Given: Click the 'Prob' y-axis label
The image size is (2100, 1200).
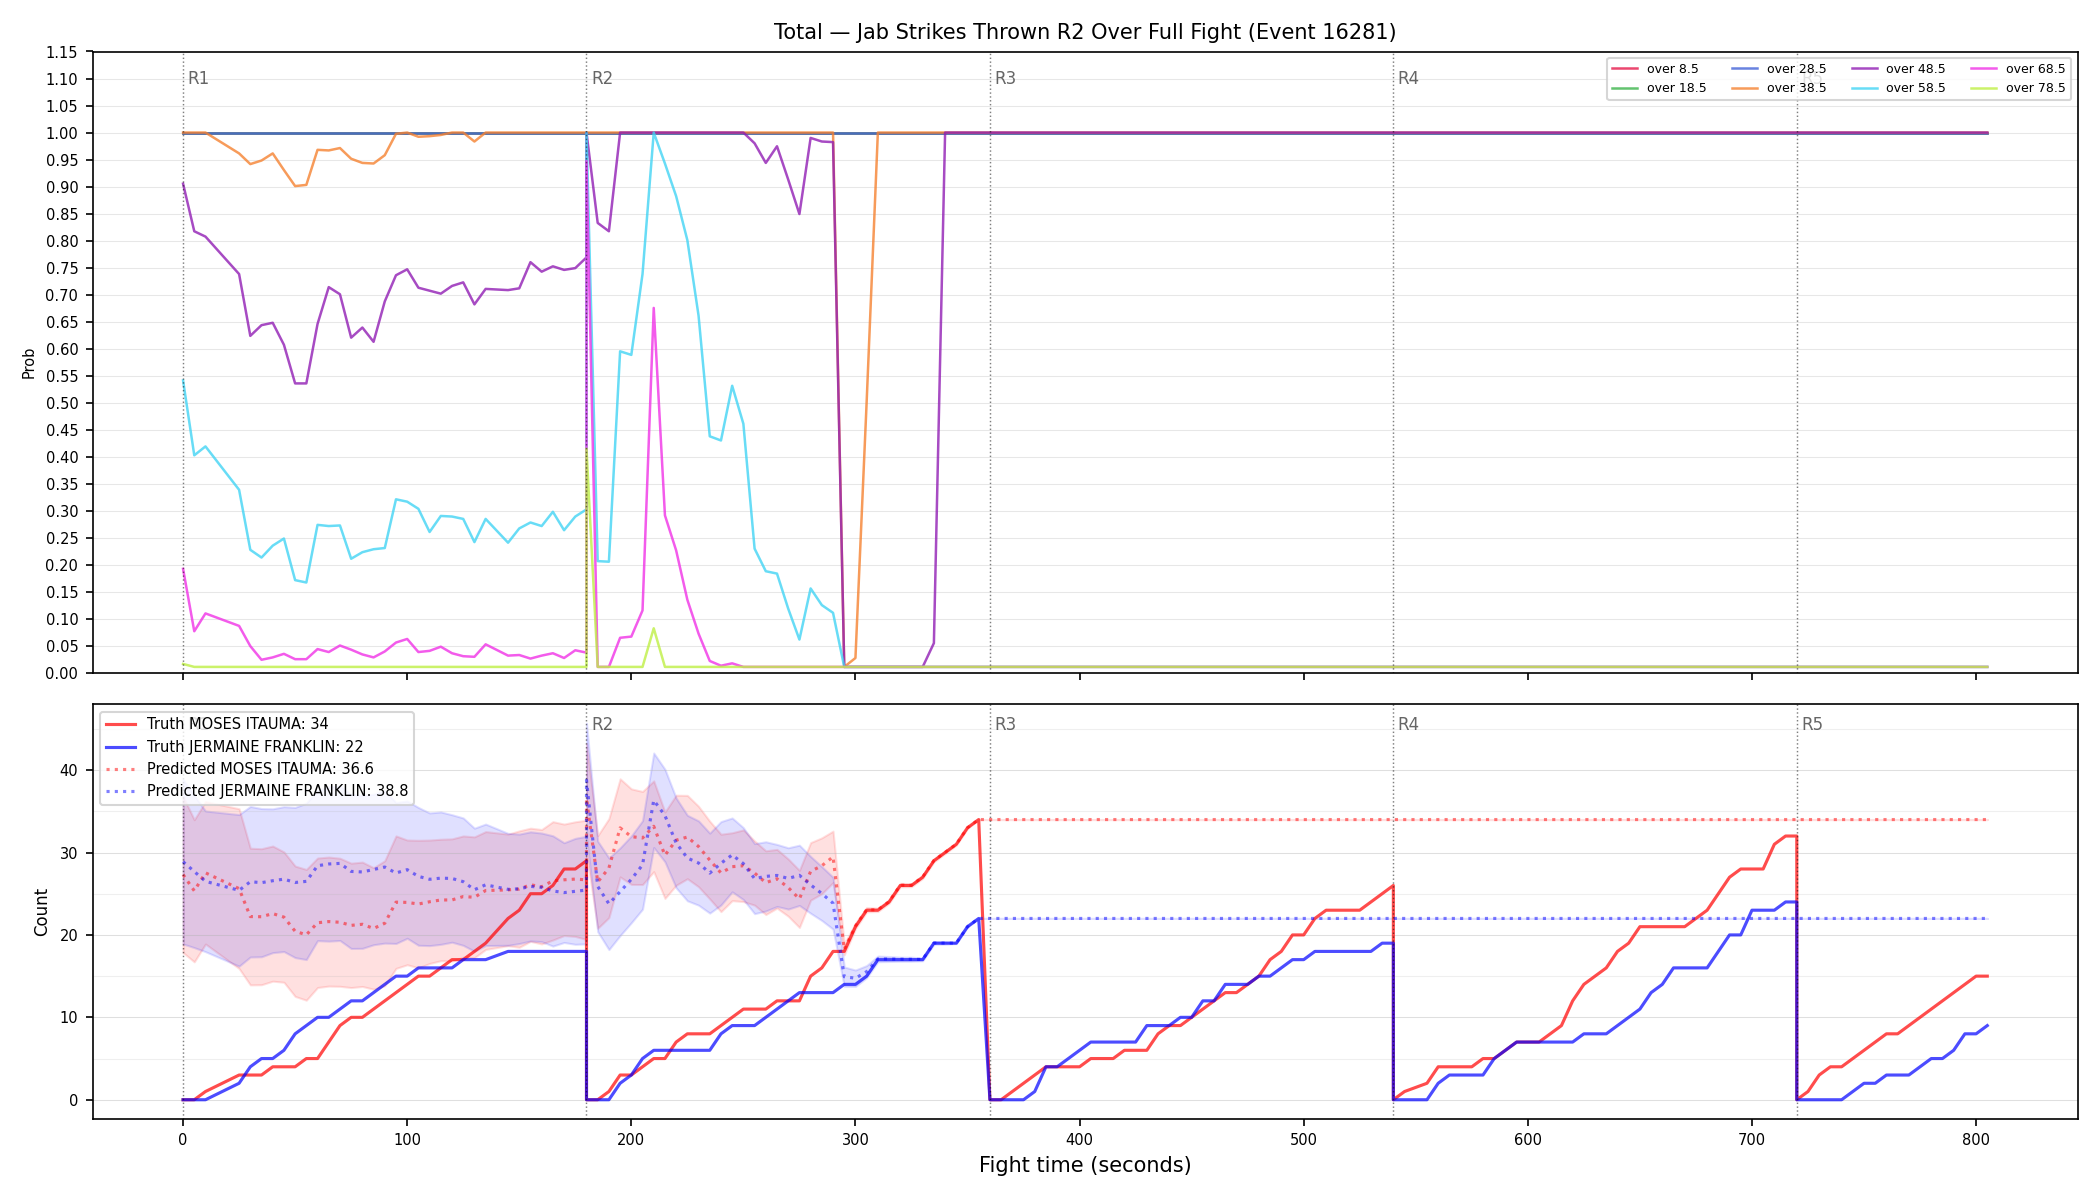Looking at the screenshot, I should 29,363.
